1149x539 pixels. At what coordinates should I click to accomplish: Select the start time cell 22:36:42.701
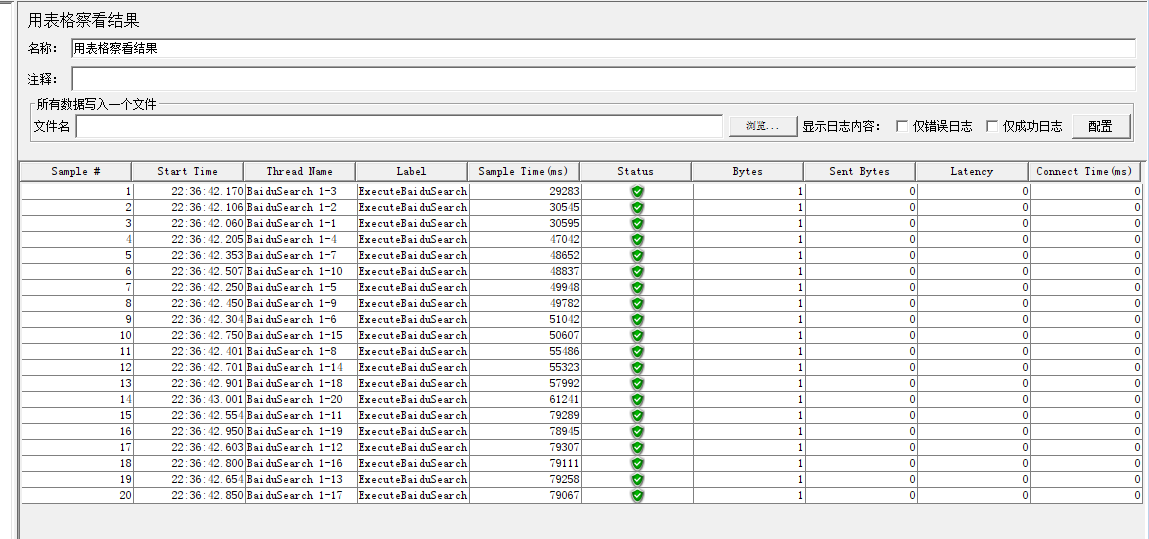[x=189, y=368]
